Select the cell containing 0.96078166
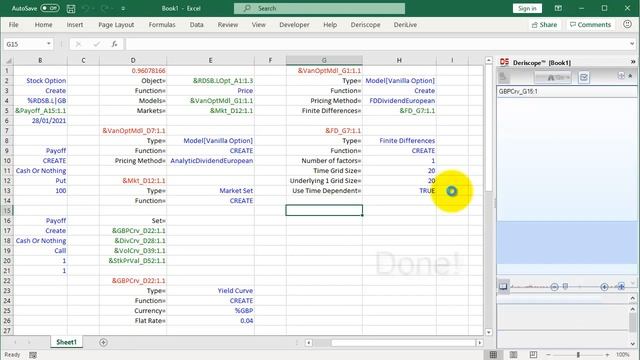This screenshot has width=640, height=360. (133, 71)
